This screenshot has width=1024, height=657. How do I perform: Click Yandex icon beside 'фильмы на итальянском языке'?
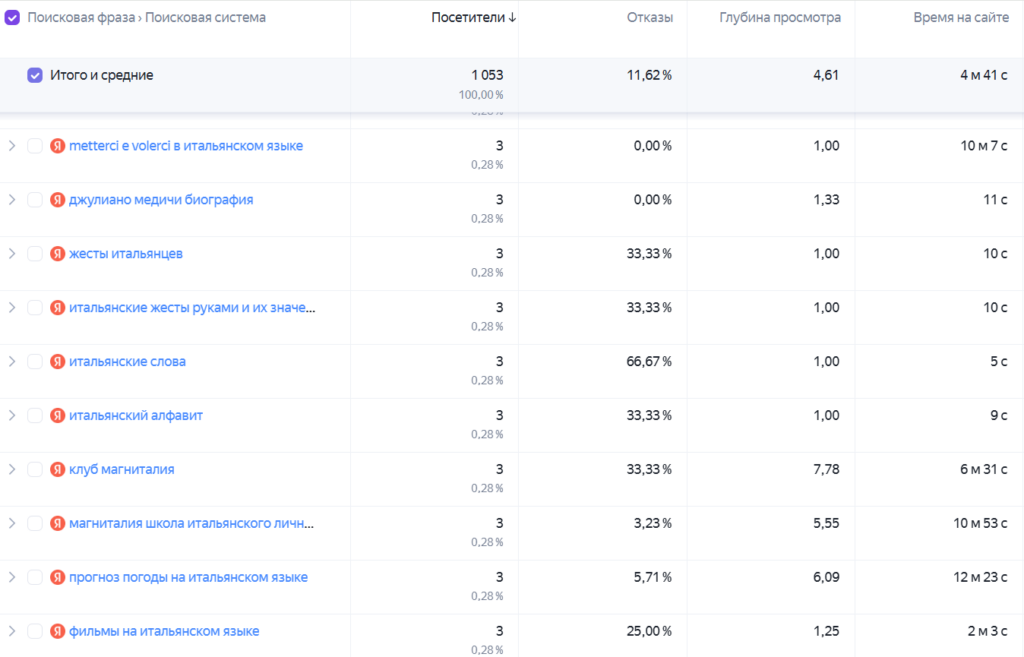(57, 631)
